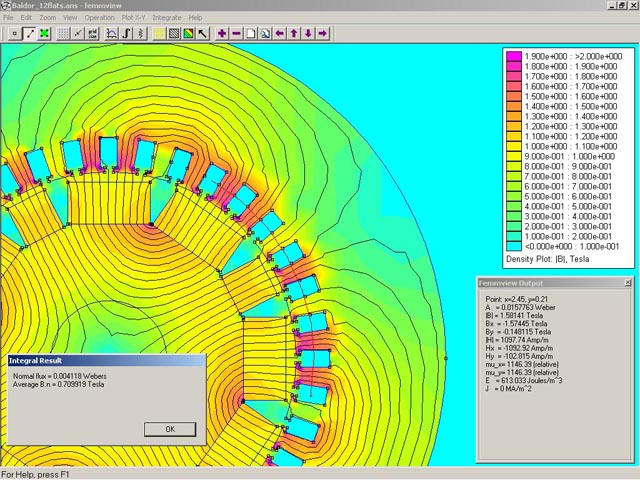Open the Integrate menu
640x480 pixels.
(x=167, y=18)
